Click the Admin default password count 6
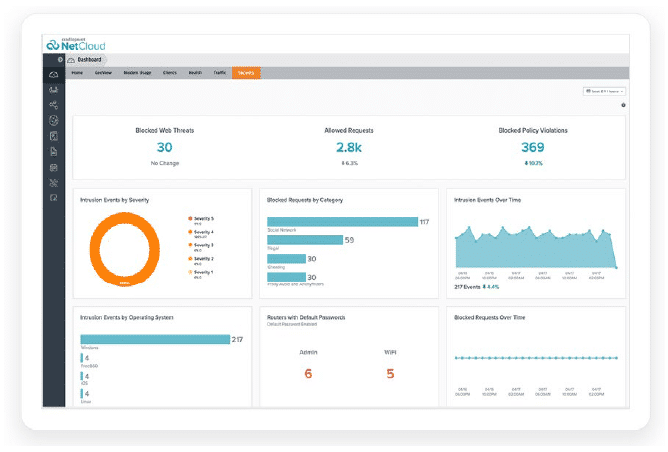 click(309, 373)
